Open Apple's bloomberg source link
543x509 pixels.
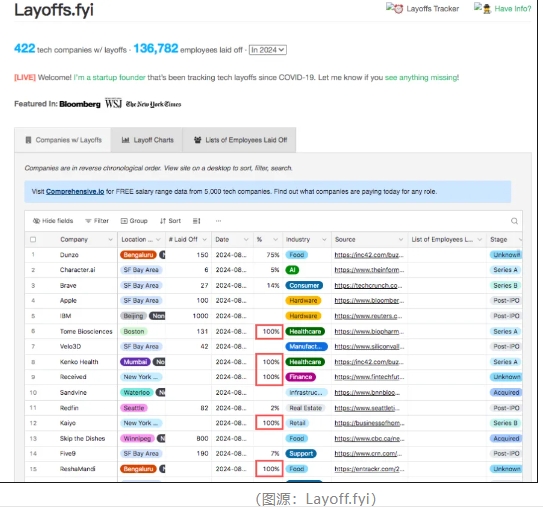click(x=369, y=301)
